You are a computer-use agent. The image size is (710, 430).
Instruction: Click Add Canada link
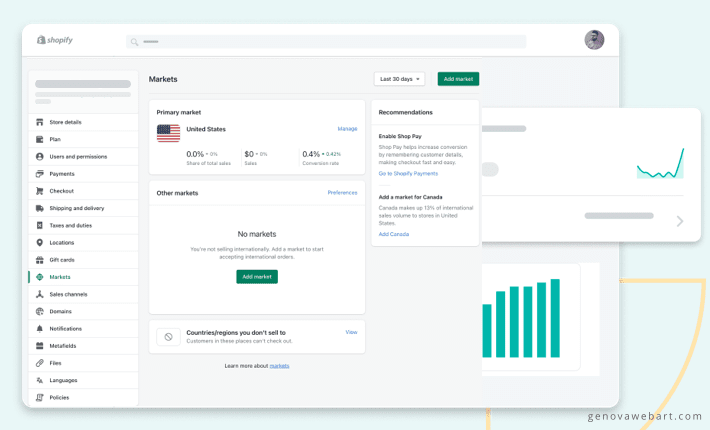[x=393, y=234]
